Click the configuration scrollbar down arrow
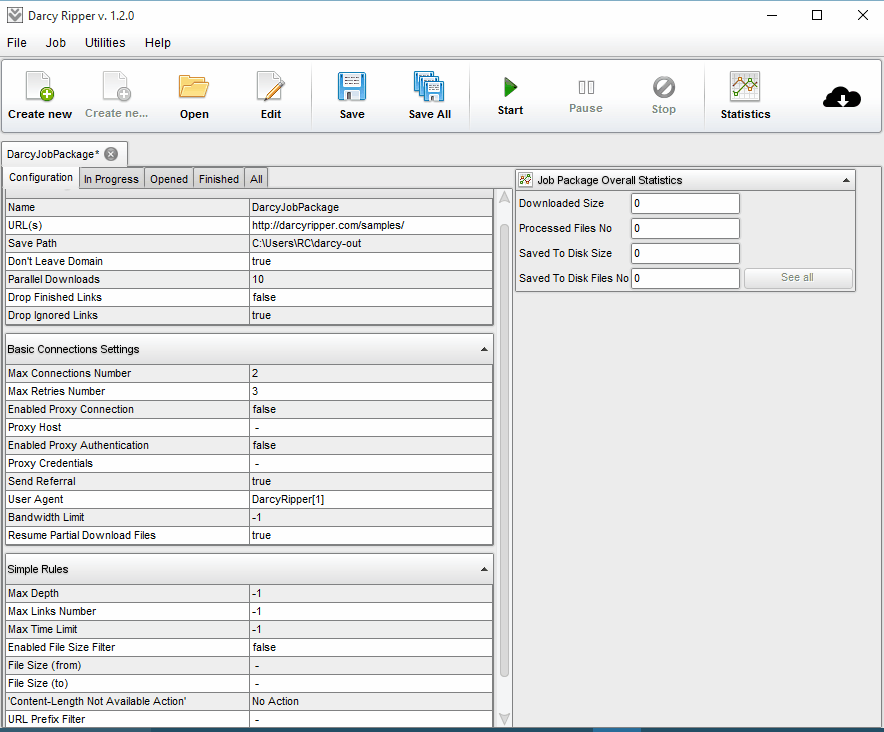This screenshot has height=732, width=884. (505, 718)
